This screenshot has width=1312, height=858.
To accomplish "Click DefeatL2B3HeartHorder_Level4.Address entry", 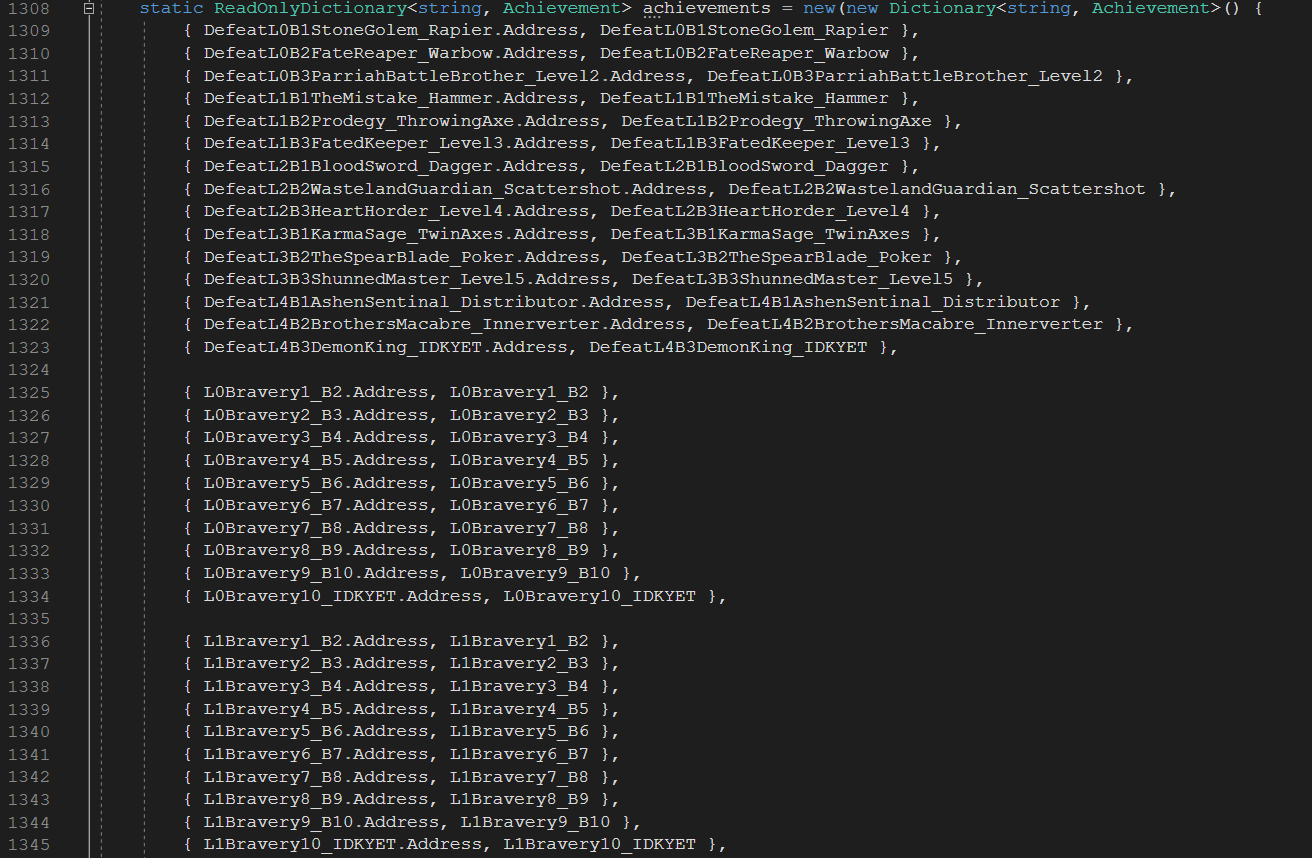I will 396,211.
